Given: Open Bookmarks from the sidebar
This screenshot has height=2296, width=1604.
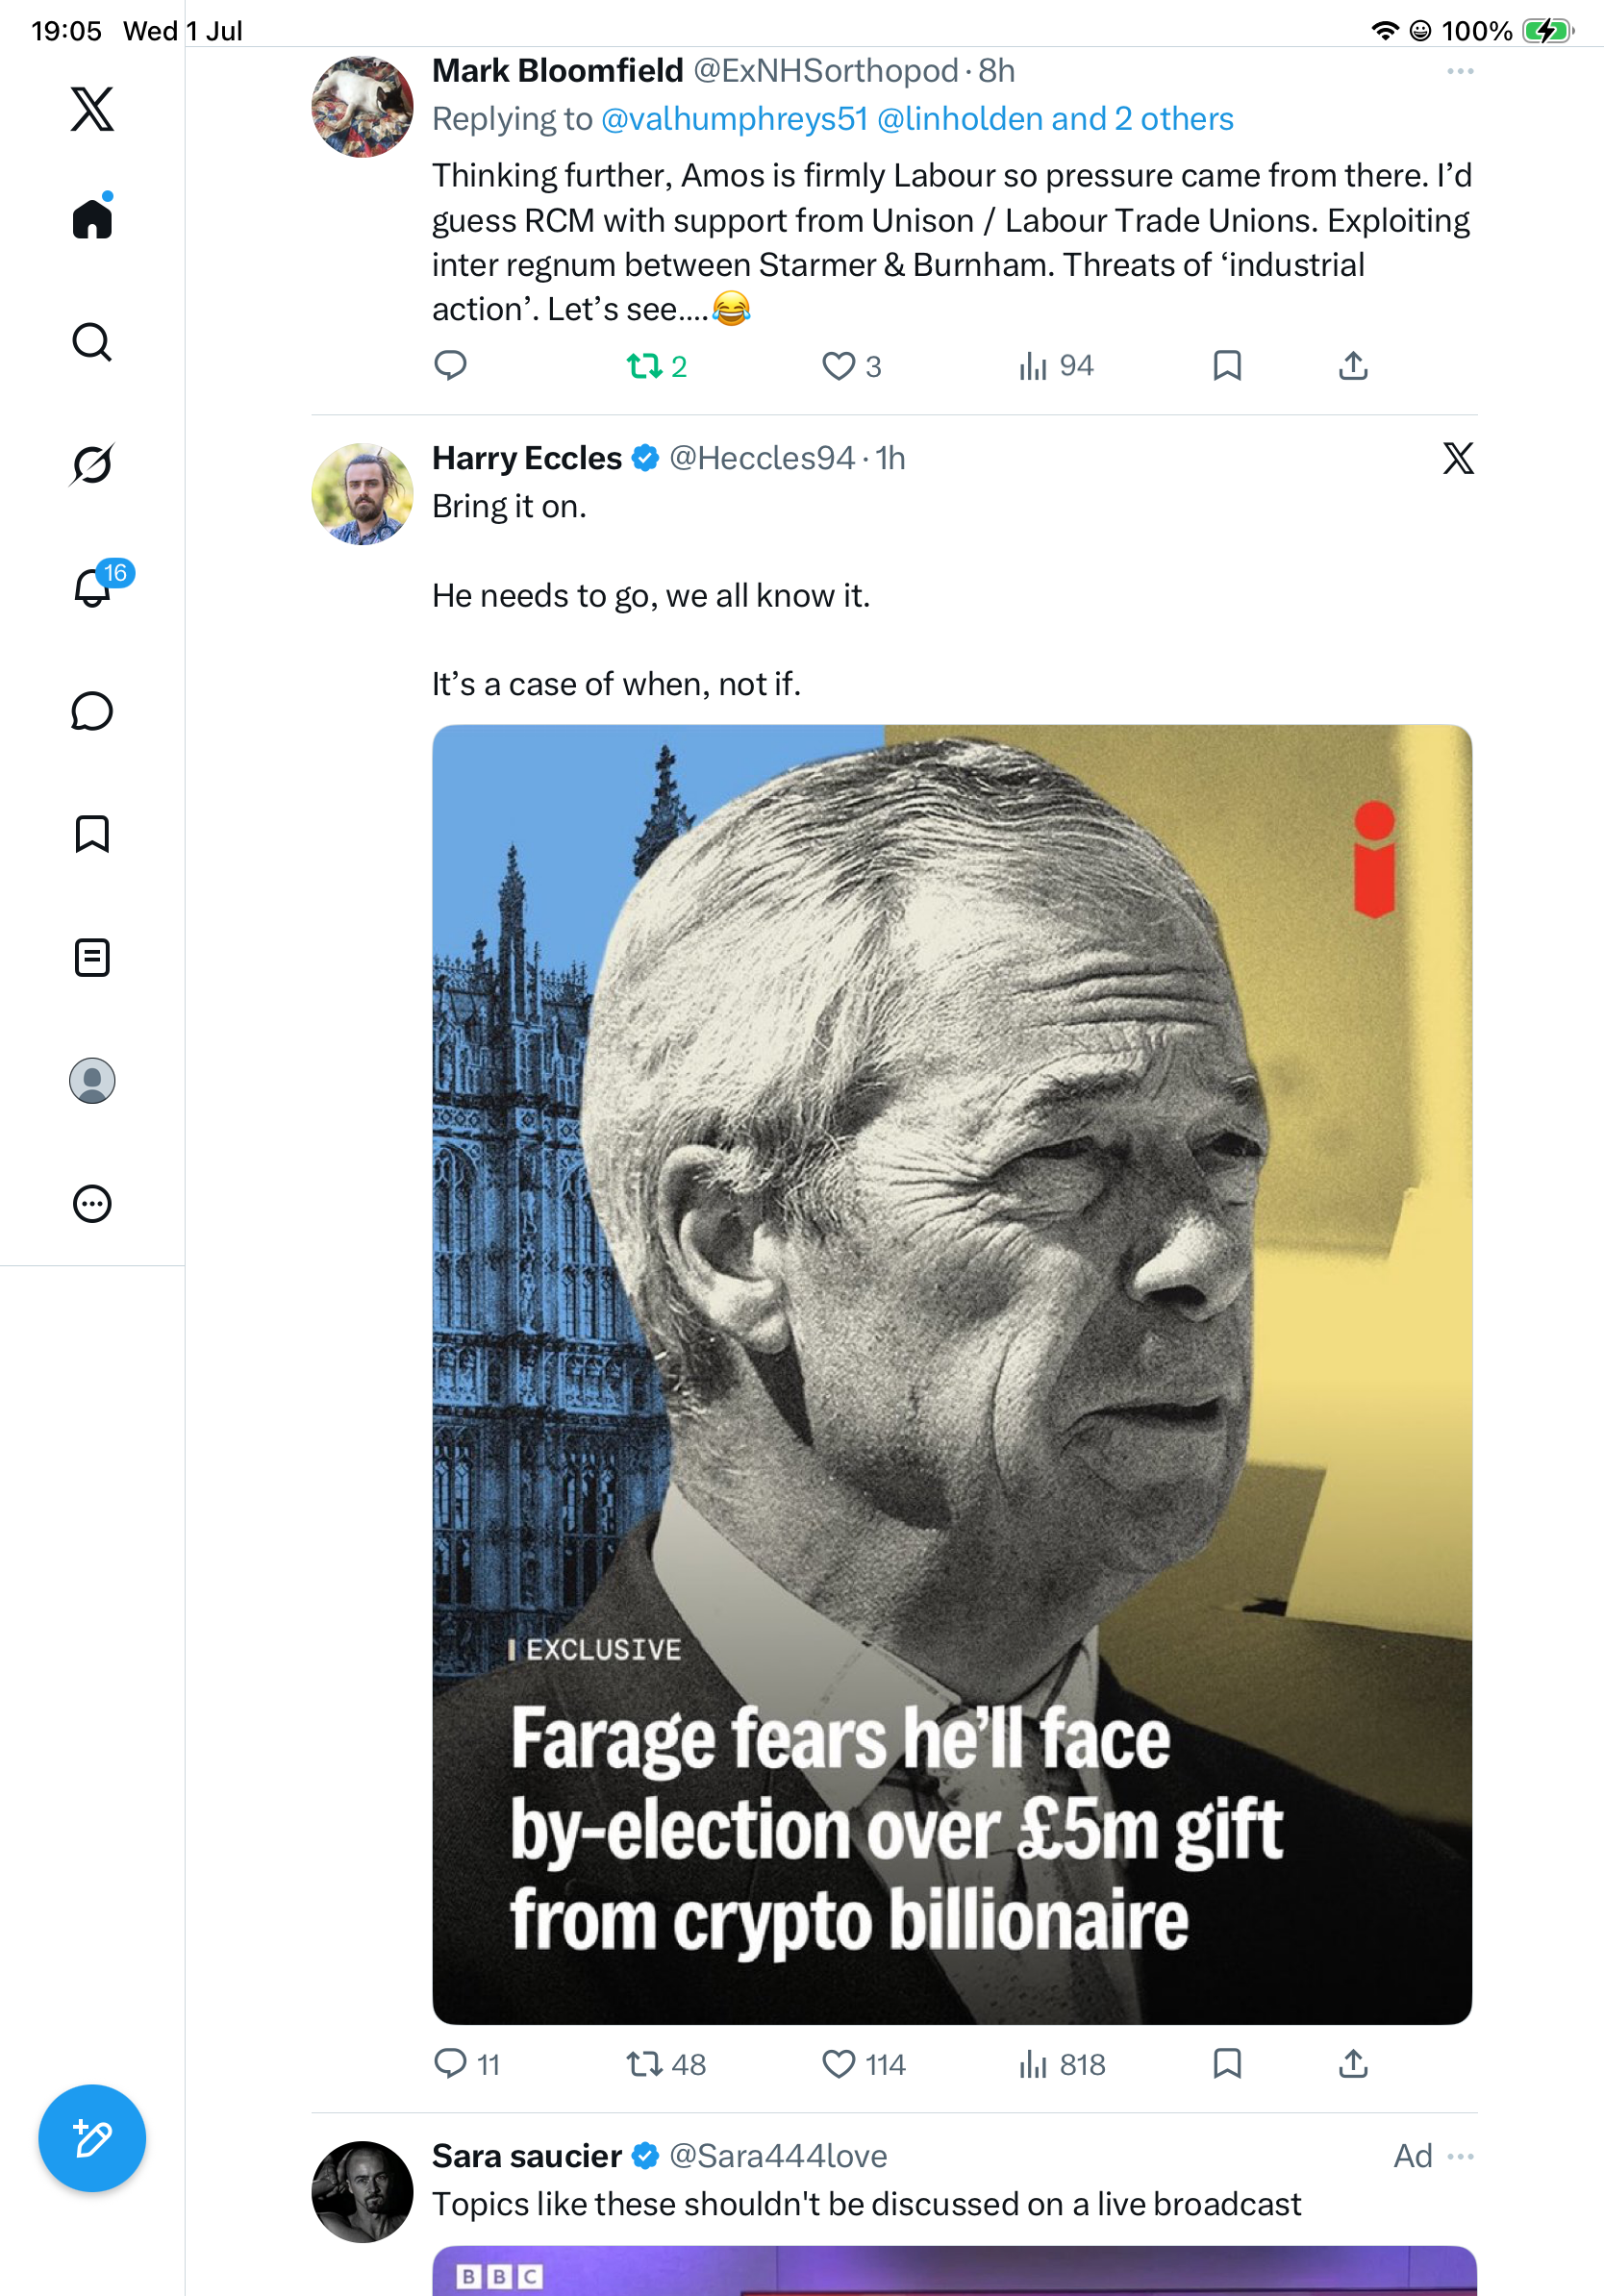Looking at the screenshot, I should point(92,834).
